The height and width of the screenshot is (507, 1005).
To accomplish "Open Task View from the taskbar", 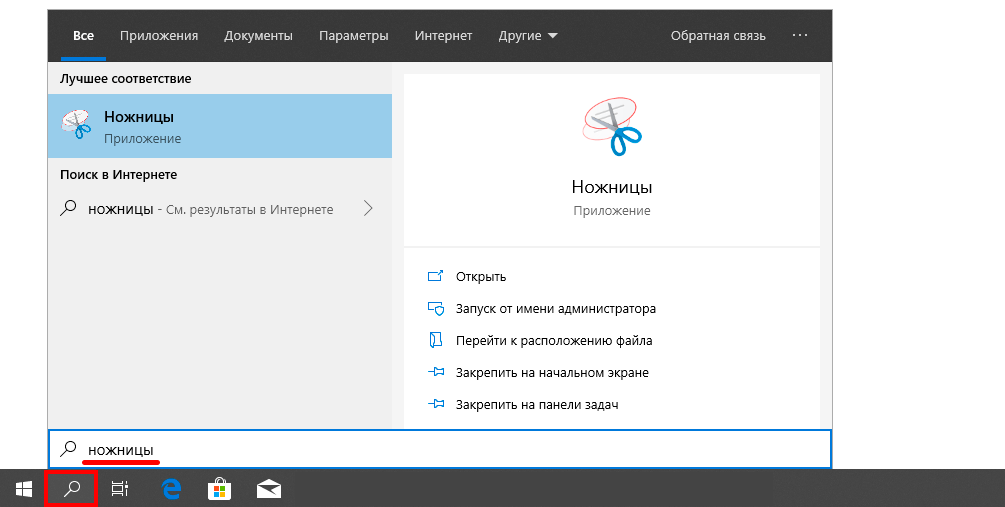I will coord(119,489).
